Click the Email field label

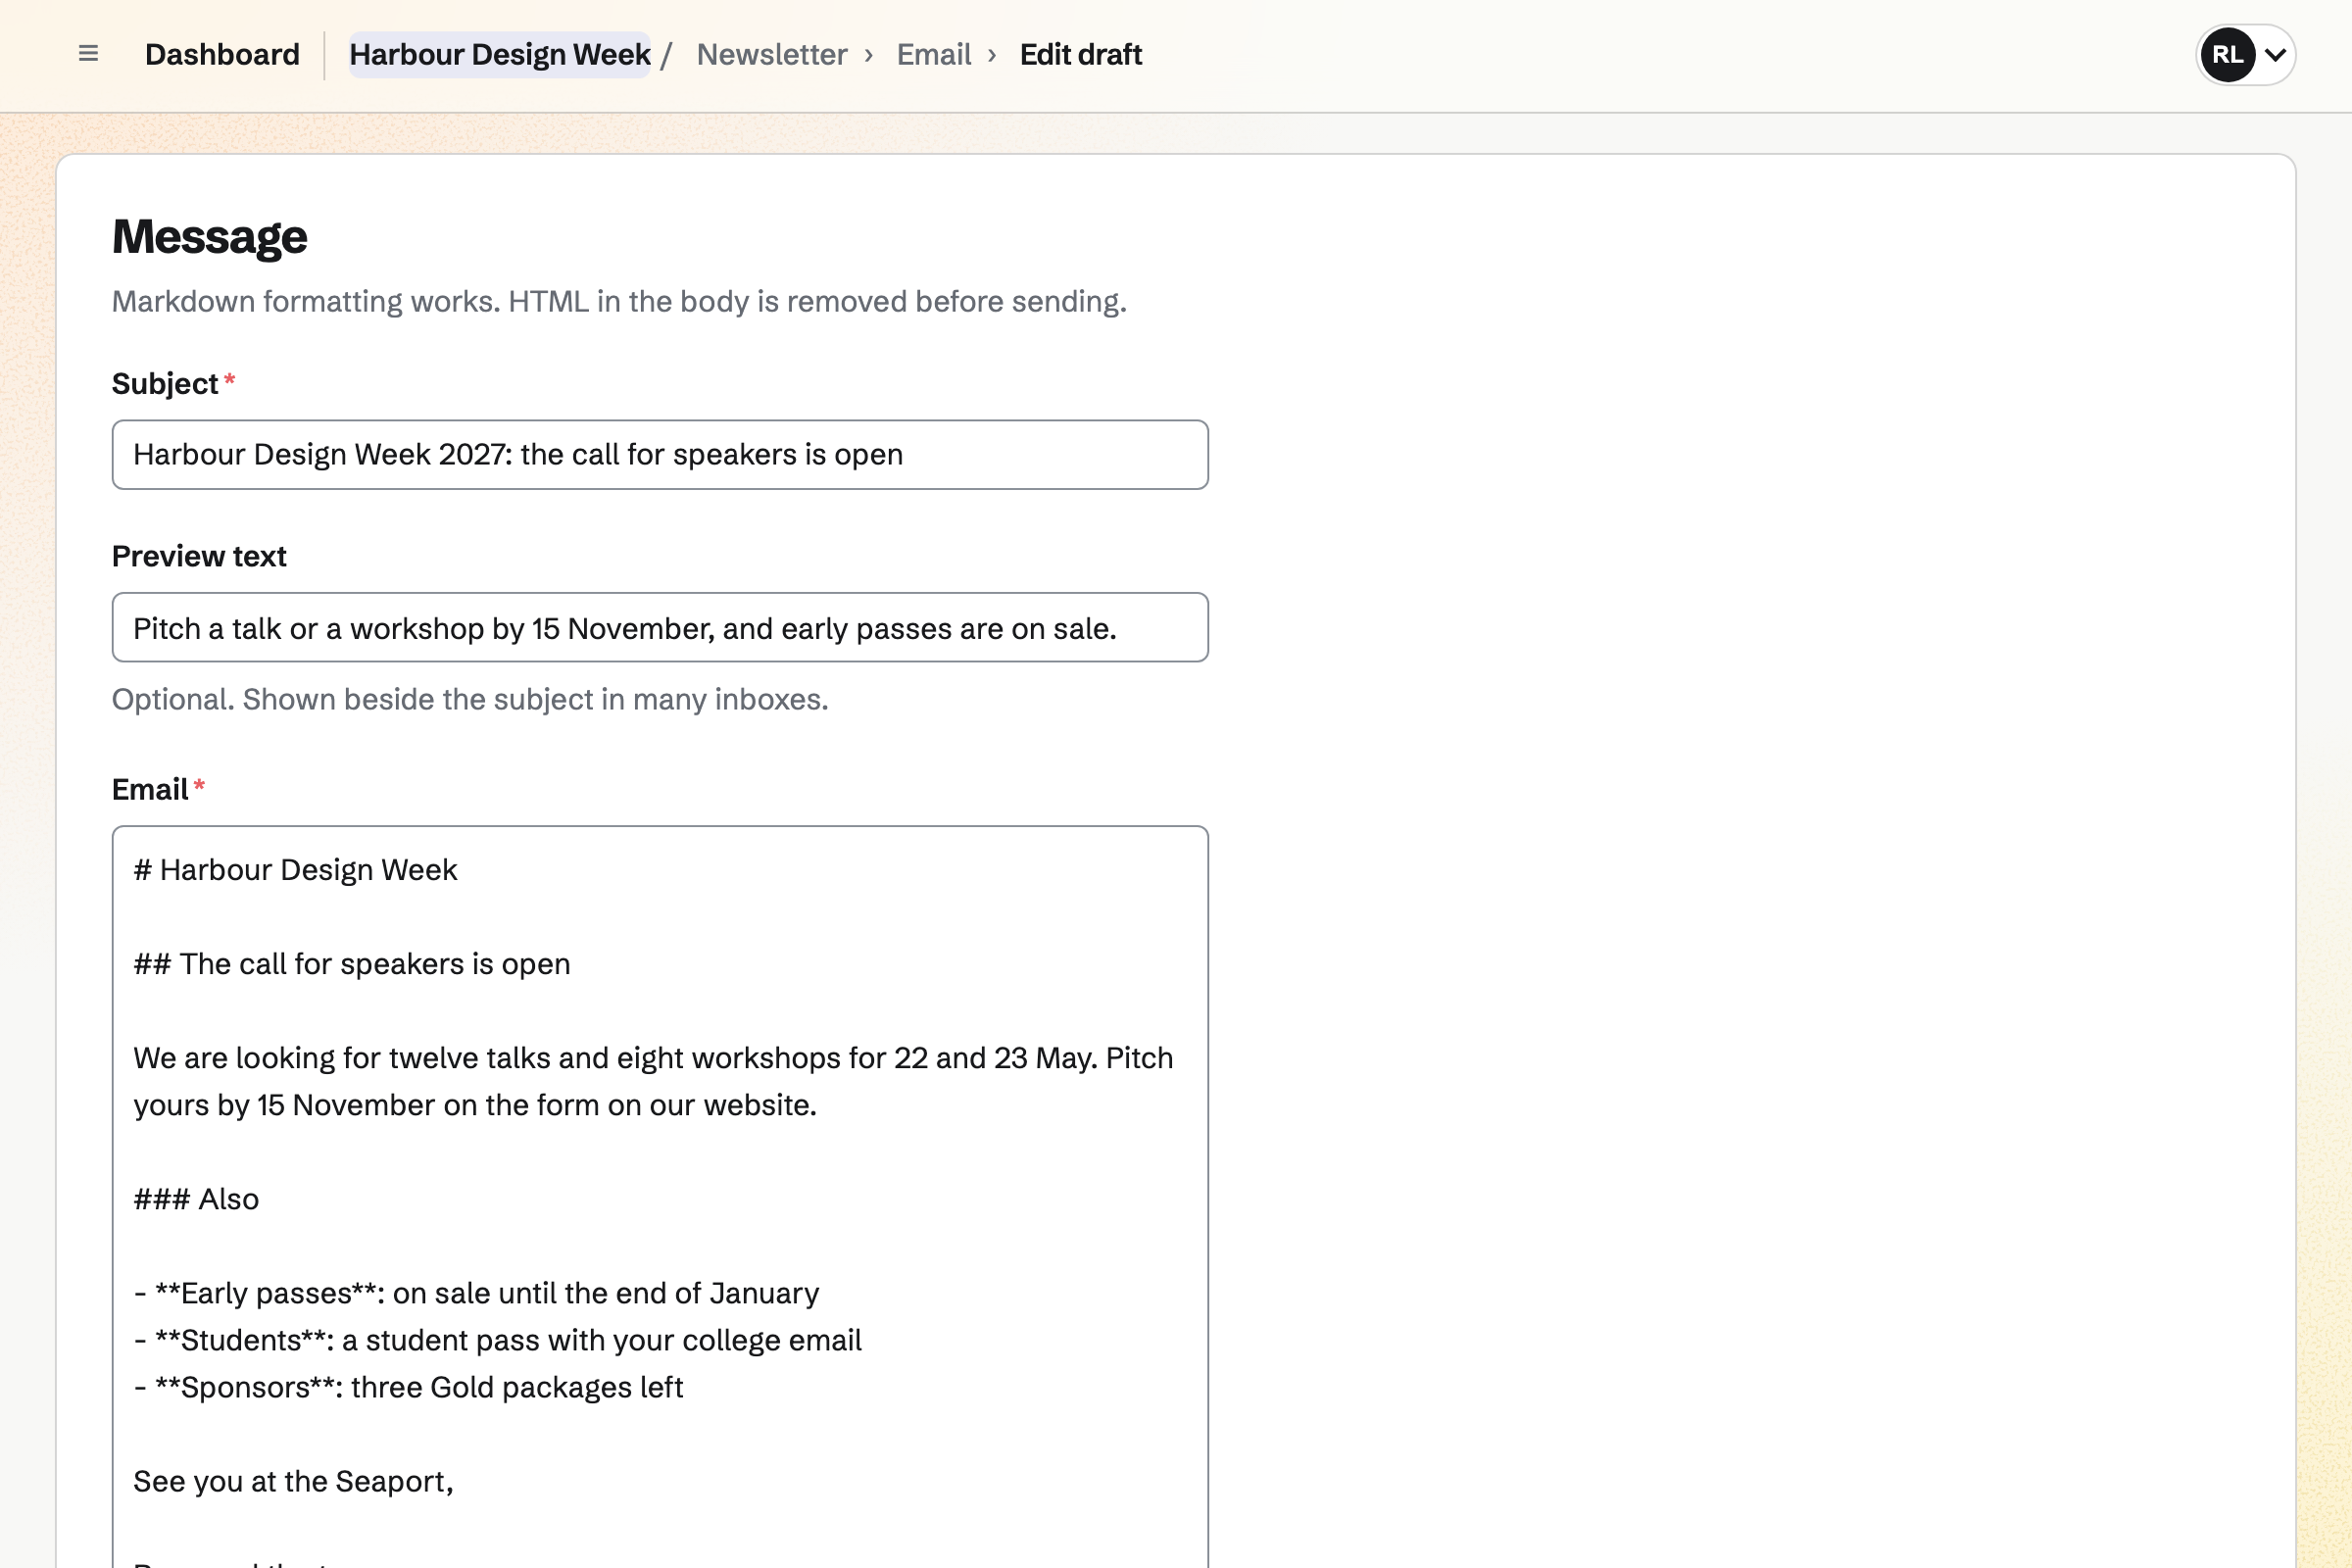tap(150, 790)
